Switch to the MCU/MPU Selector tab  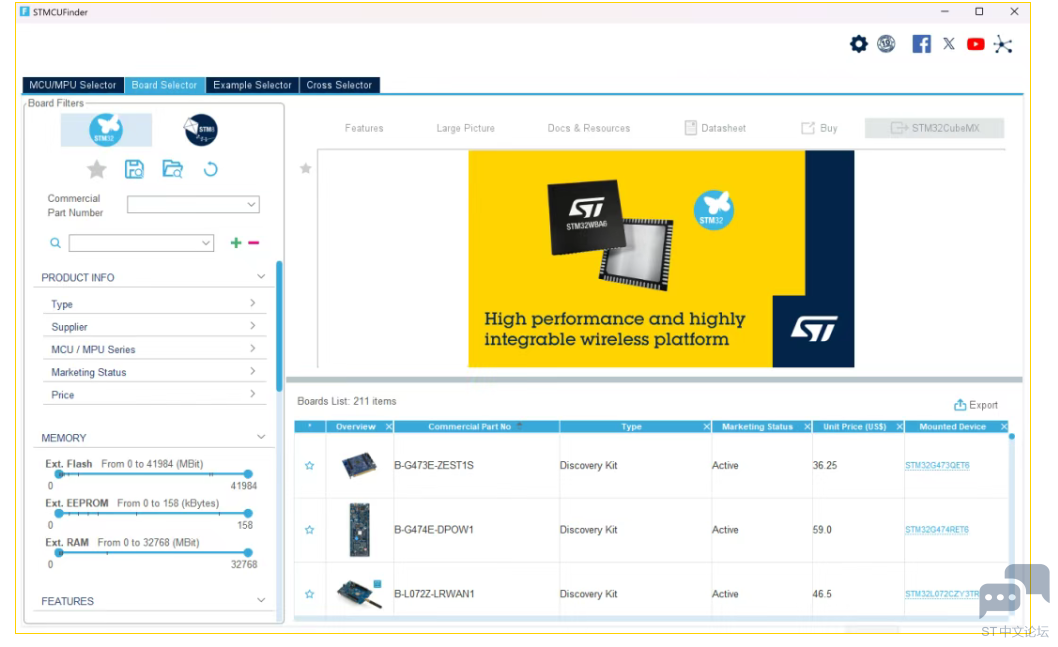(x=73, y=85)
